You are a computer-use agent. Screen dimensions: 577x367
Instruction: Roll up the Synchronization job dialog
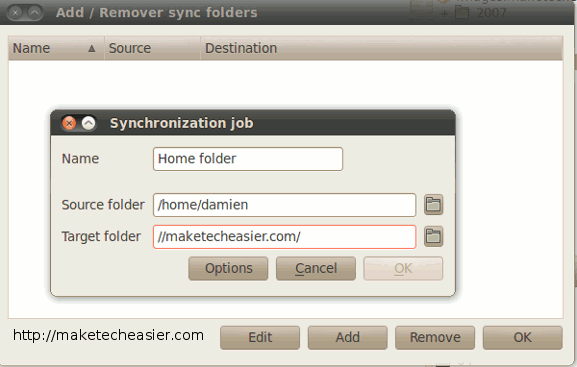[88, 123]
